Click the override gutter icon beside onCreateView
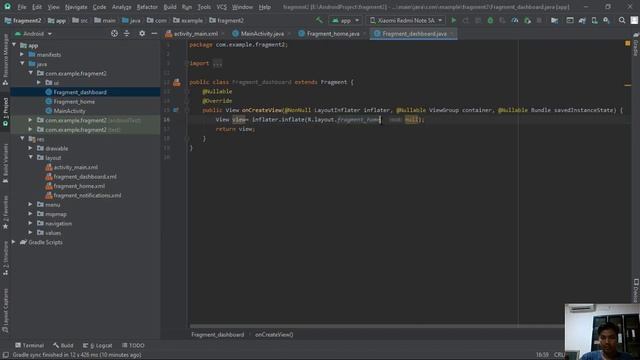The width and height of the screenshot is (640, 360). coord(176,110)
